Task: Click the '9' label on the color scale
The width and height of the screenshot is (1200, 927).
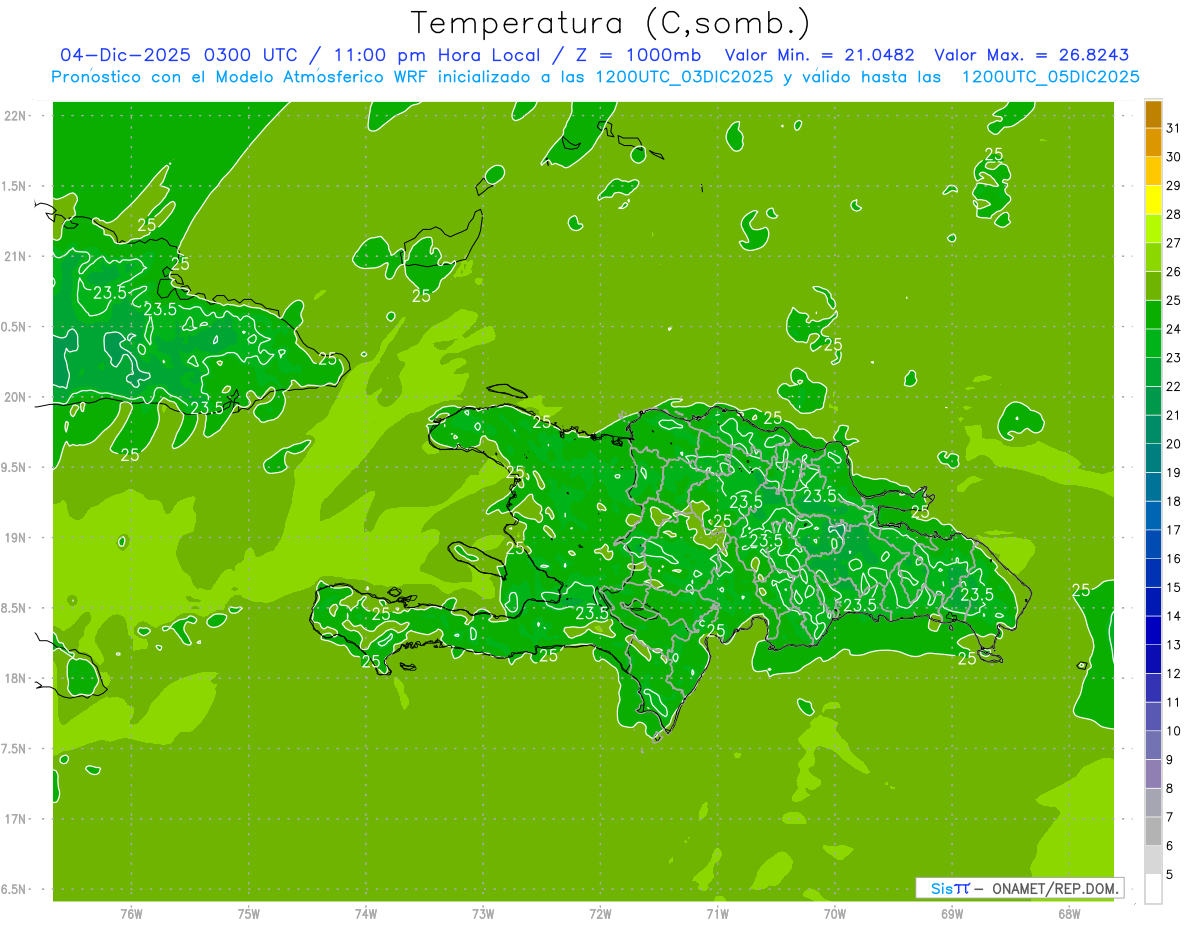Action: 1170,760
